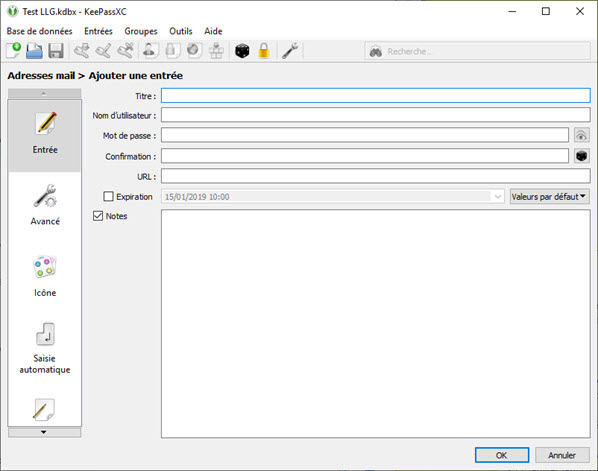Open the Outils menu

(x=181, y=31)
